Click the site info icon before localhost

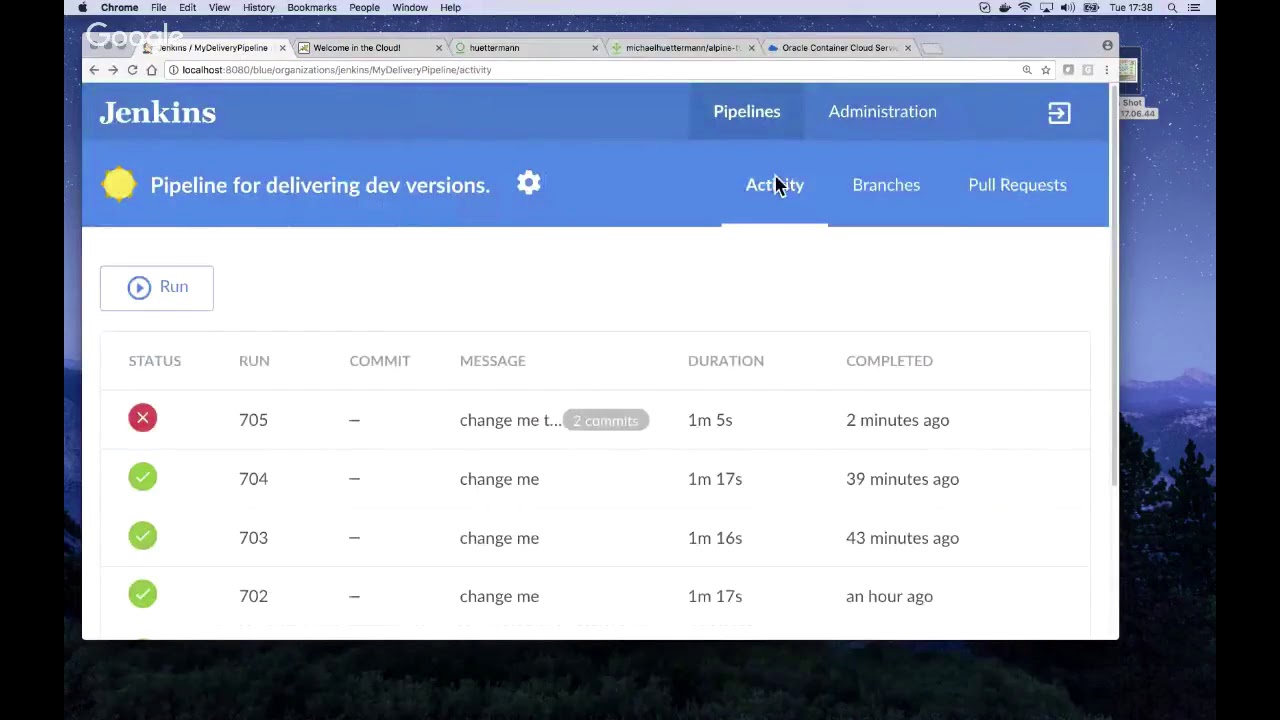pyautogui.click(x=174, y=70)
